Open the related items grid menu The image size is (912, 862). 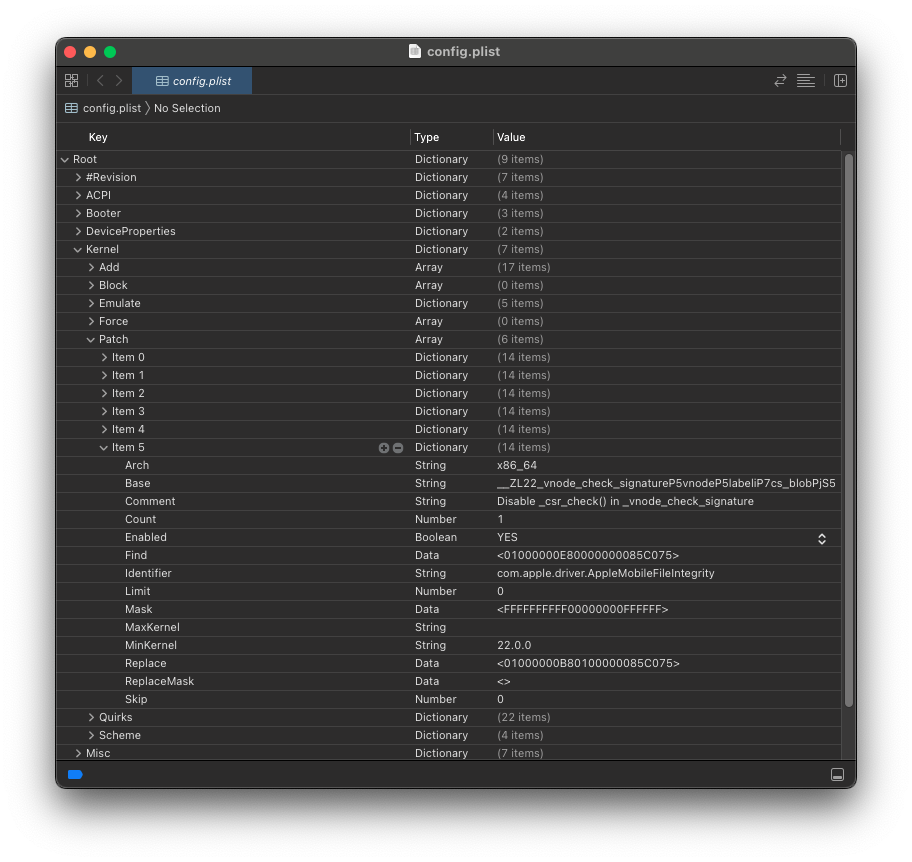point(71,81)
